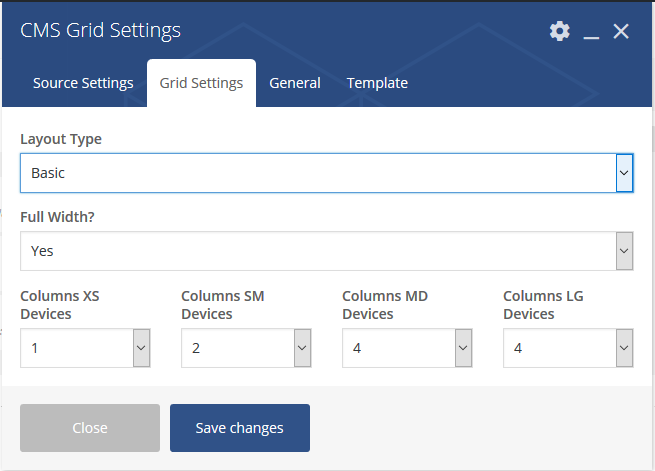
Task: Go to the Template tab
Action: click(377, 83)
